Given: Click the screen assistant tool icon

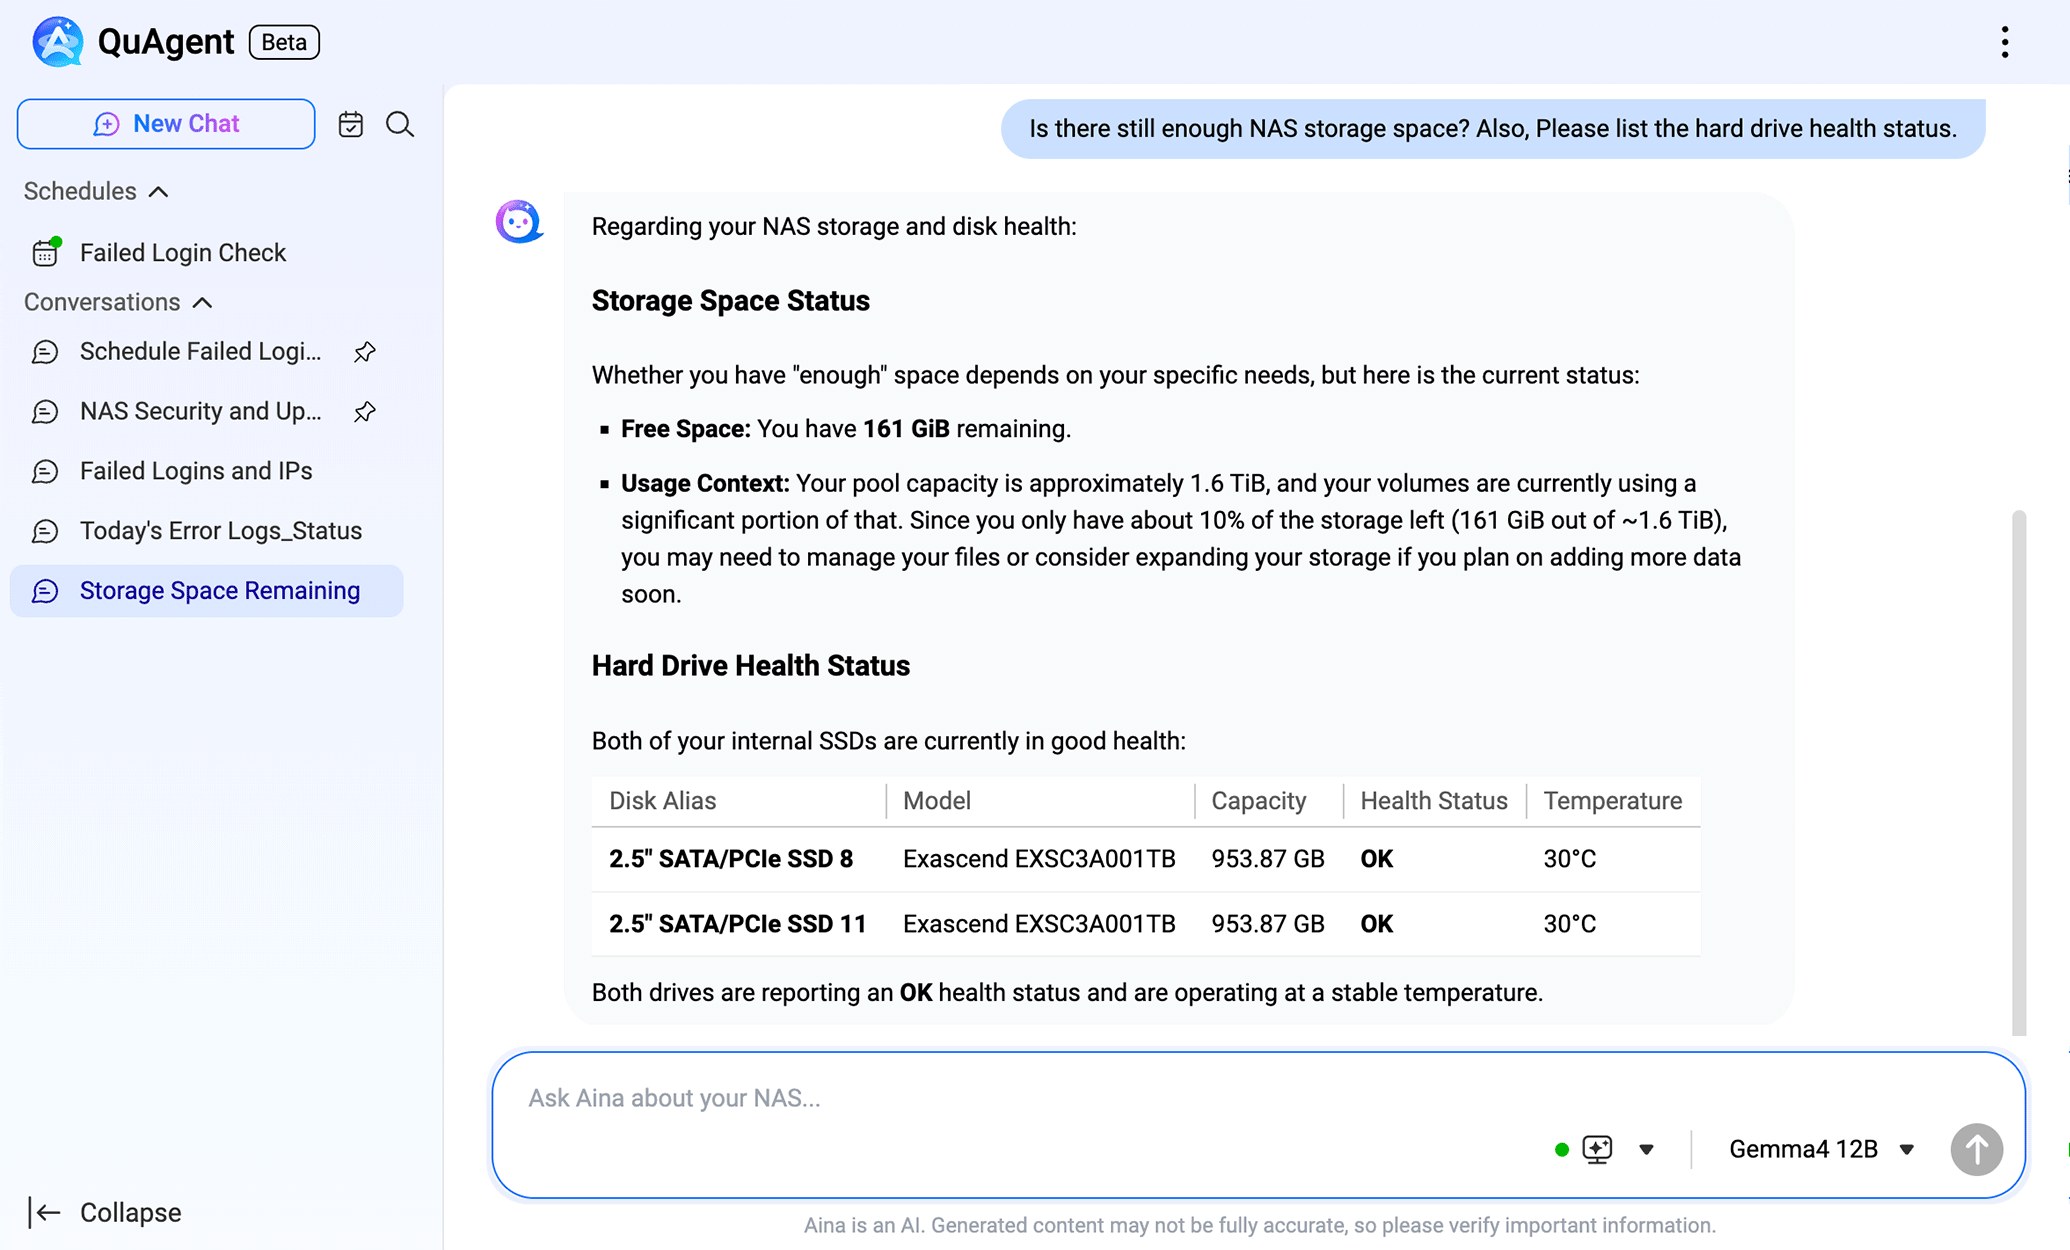Looking at the screenshot, I should point(1597,1150).
